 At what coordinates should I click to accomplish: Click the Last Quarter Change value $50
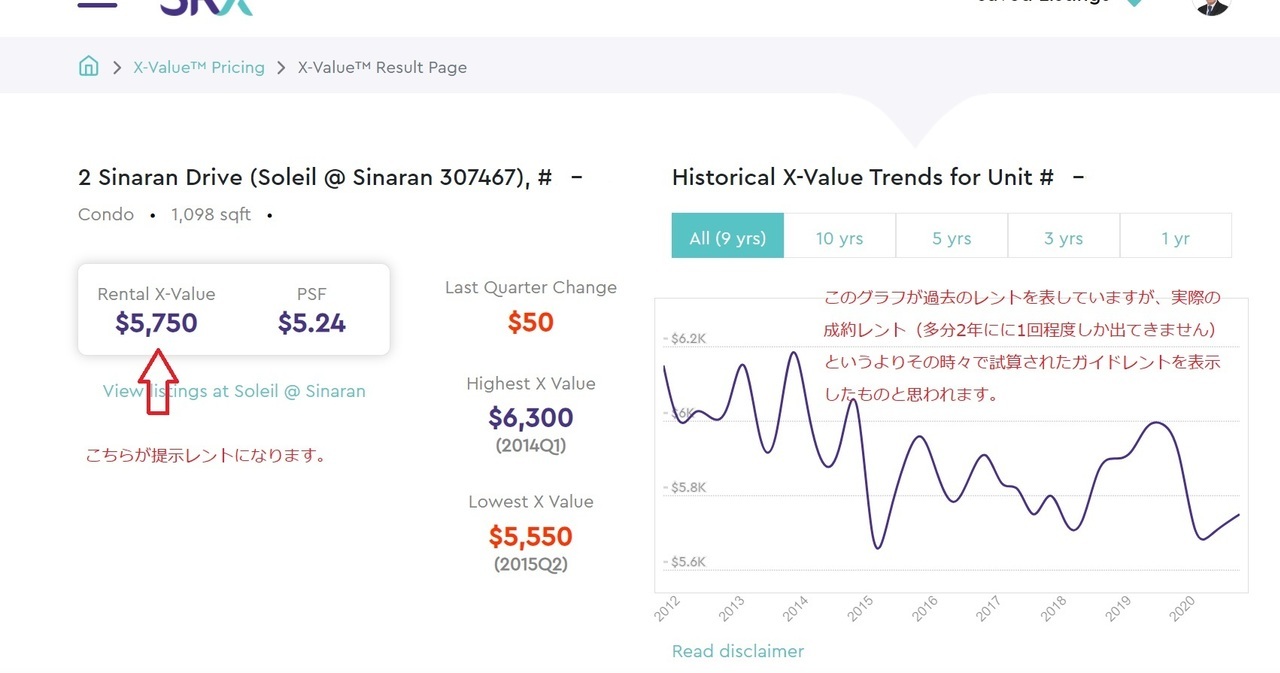tap(531, 322)
